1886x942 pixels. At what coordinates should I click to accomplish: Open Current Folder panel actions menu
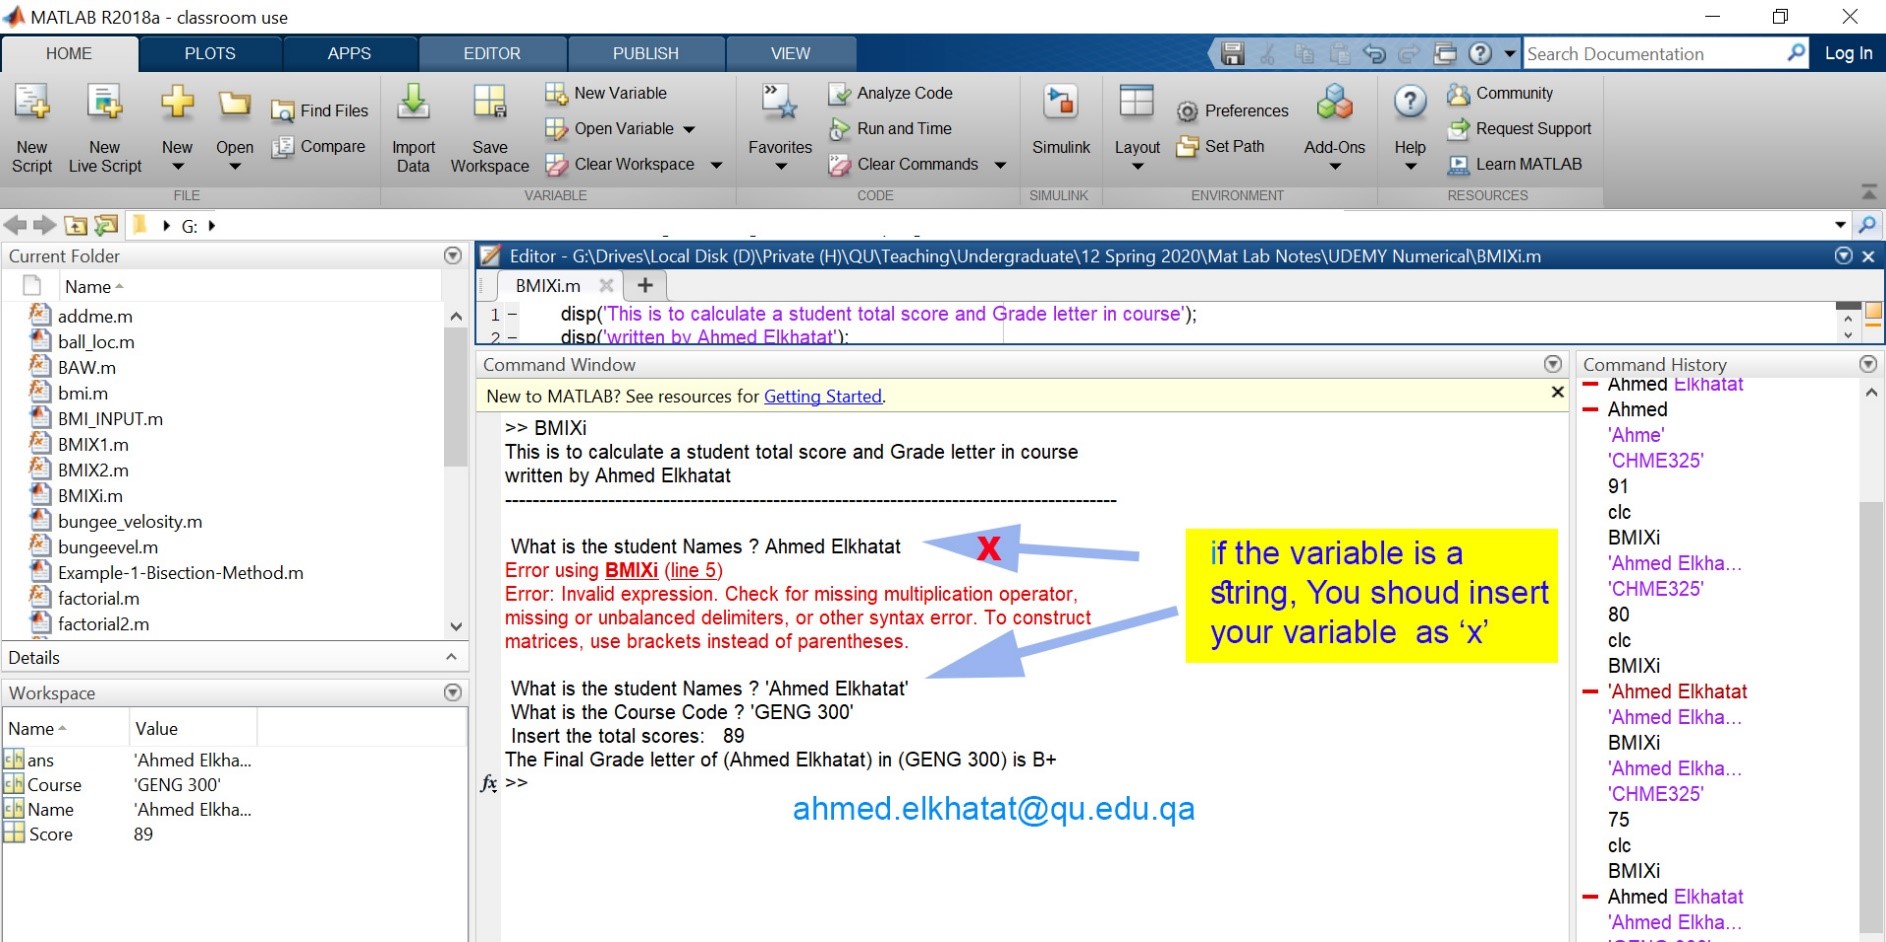(452, 256)
